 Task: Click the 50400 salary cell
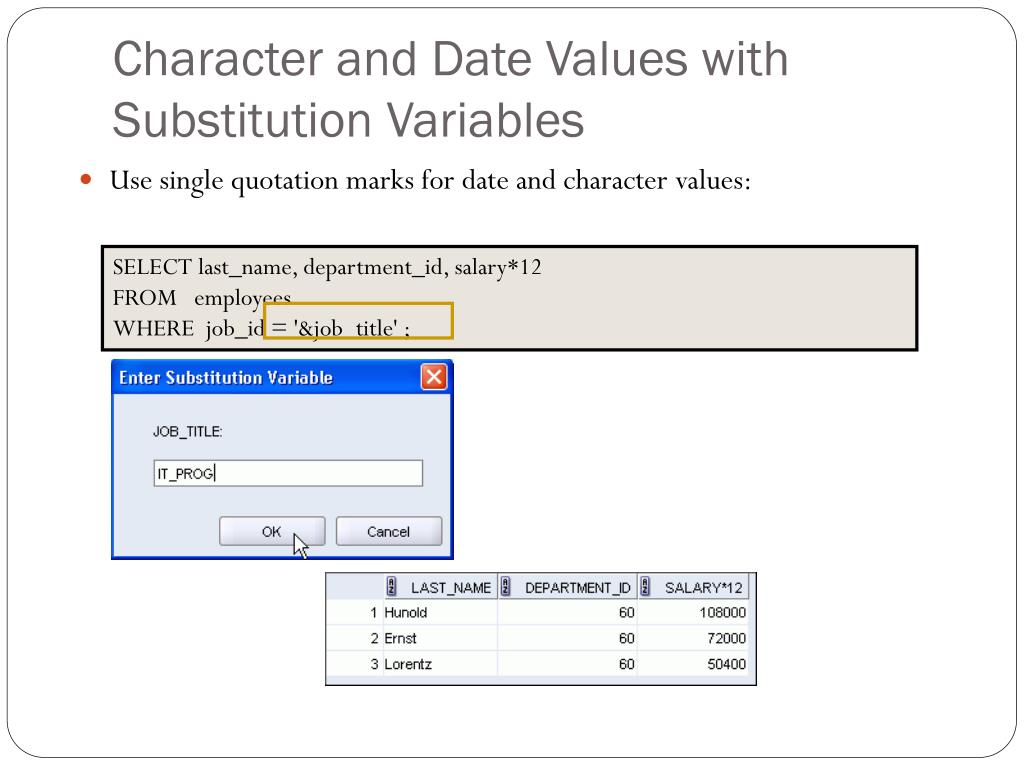click(694, 664)
